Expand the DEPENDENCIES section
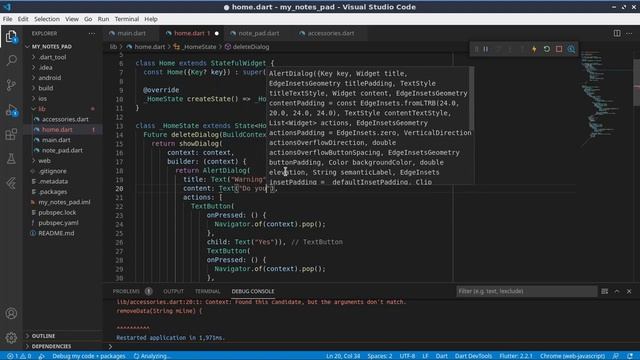 click(x=51, y=346)
